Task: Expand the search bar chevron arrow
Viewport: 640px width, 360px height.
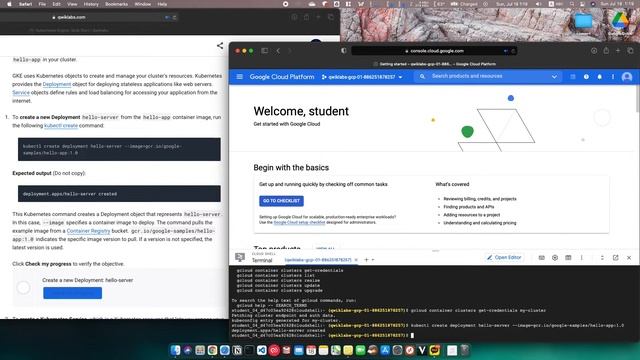Action: [x=554, y=77]
